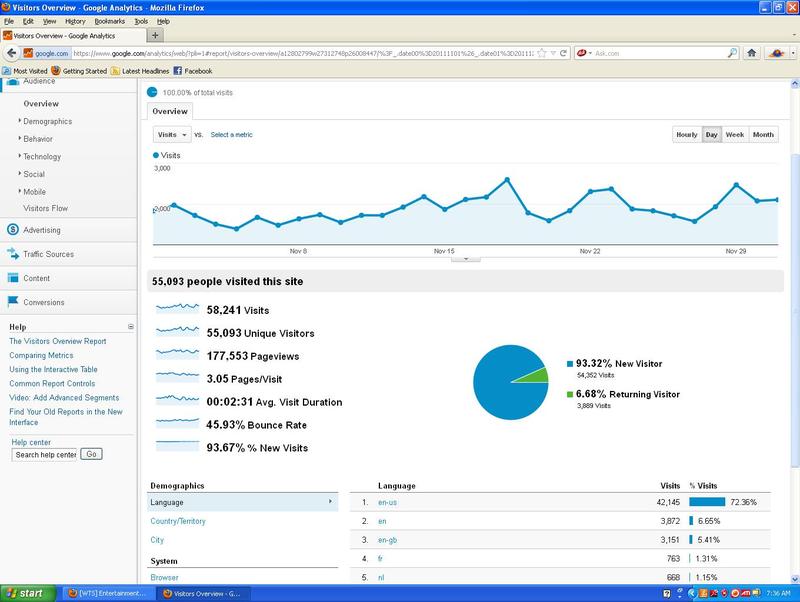Select Country/Territory under Demographics

coord(178,521)
